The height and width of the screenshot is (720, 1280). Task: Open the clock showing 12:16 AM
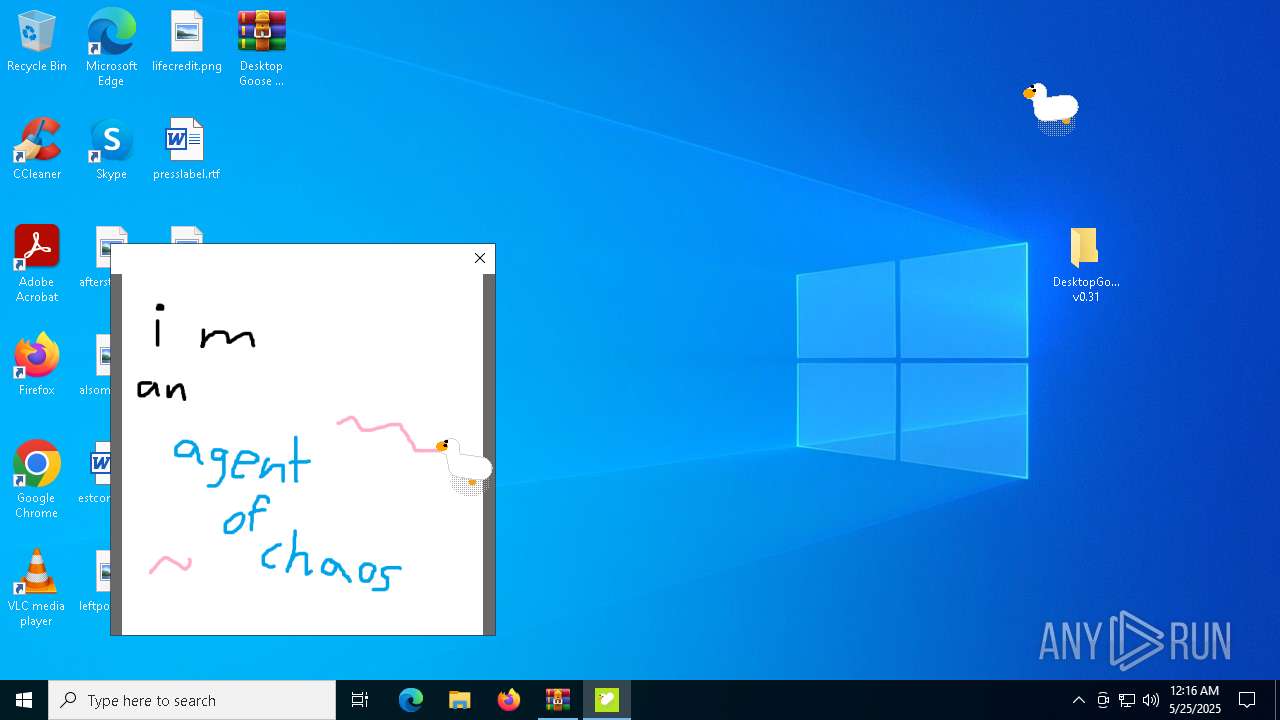pyautogui.click(x=1195, y=700)
